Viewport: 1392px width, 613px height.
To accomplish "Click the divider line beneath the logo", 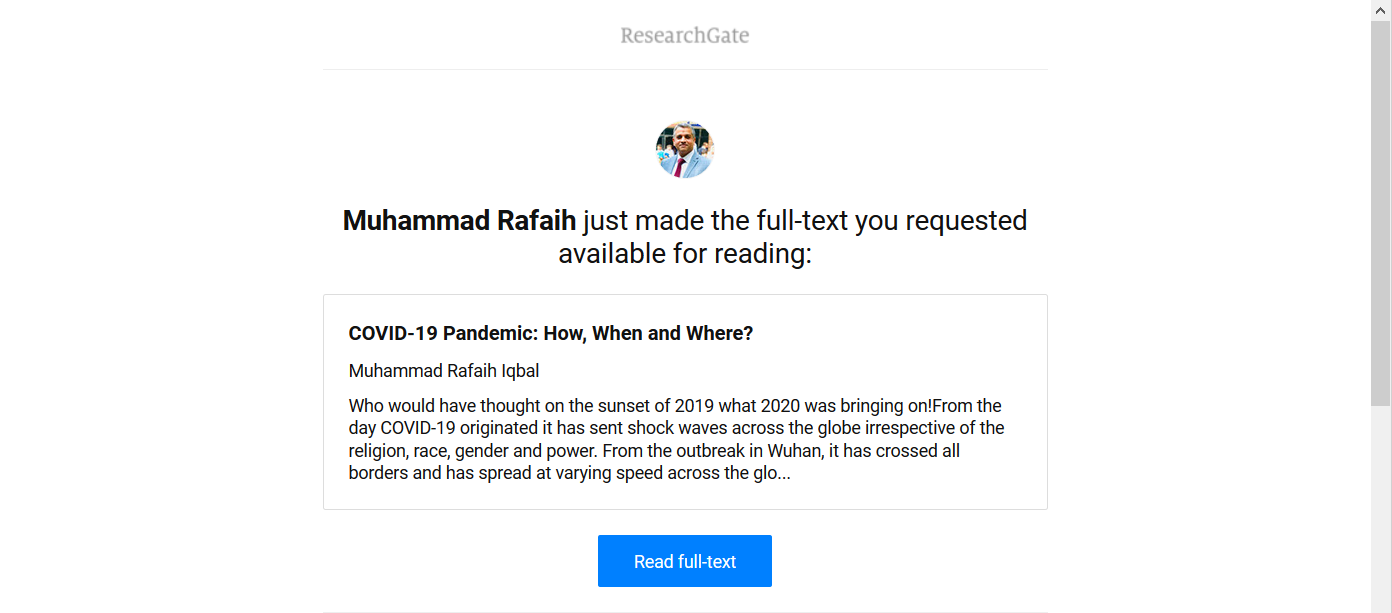I will point(684,69).
